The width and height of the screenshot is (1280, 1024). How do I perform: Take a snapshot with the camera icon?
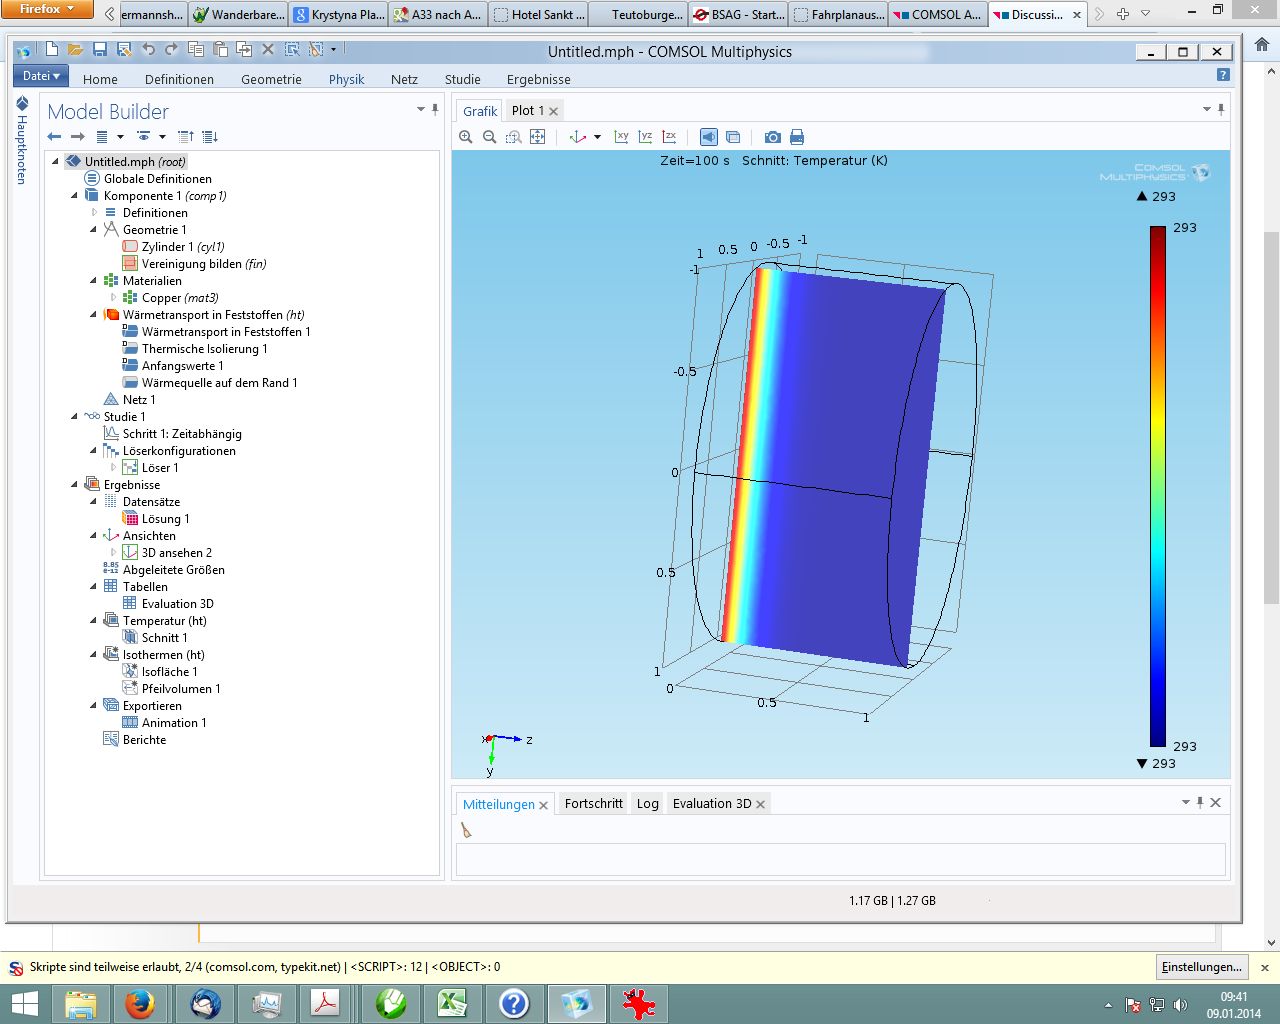click(x=773, y=137)
